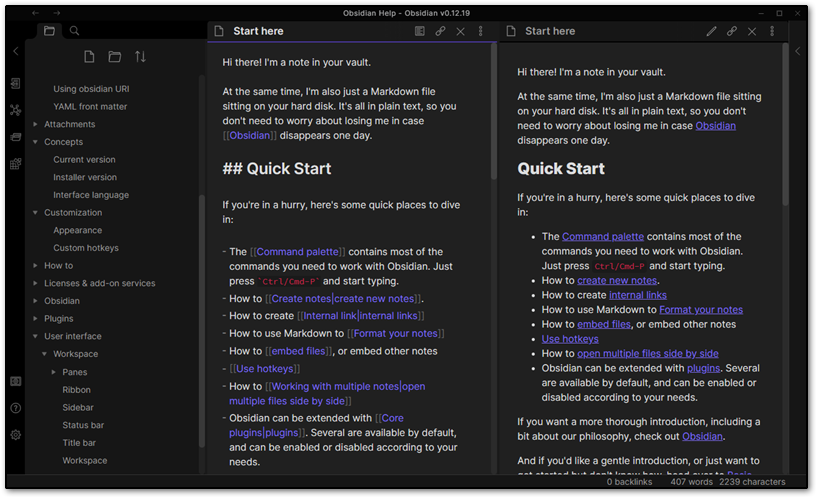This screenshot has width=817, height=498.
Task: Click the link-pane icon in the right pane
Action: pyautogui.click(x=732, y=31)
